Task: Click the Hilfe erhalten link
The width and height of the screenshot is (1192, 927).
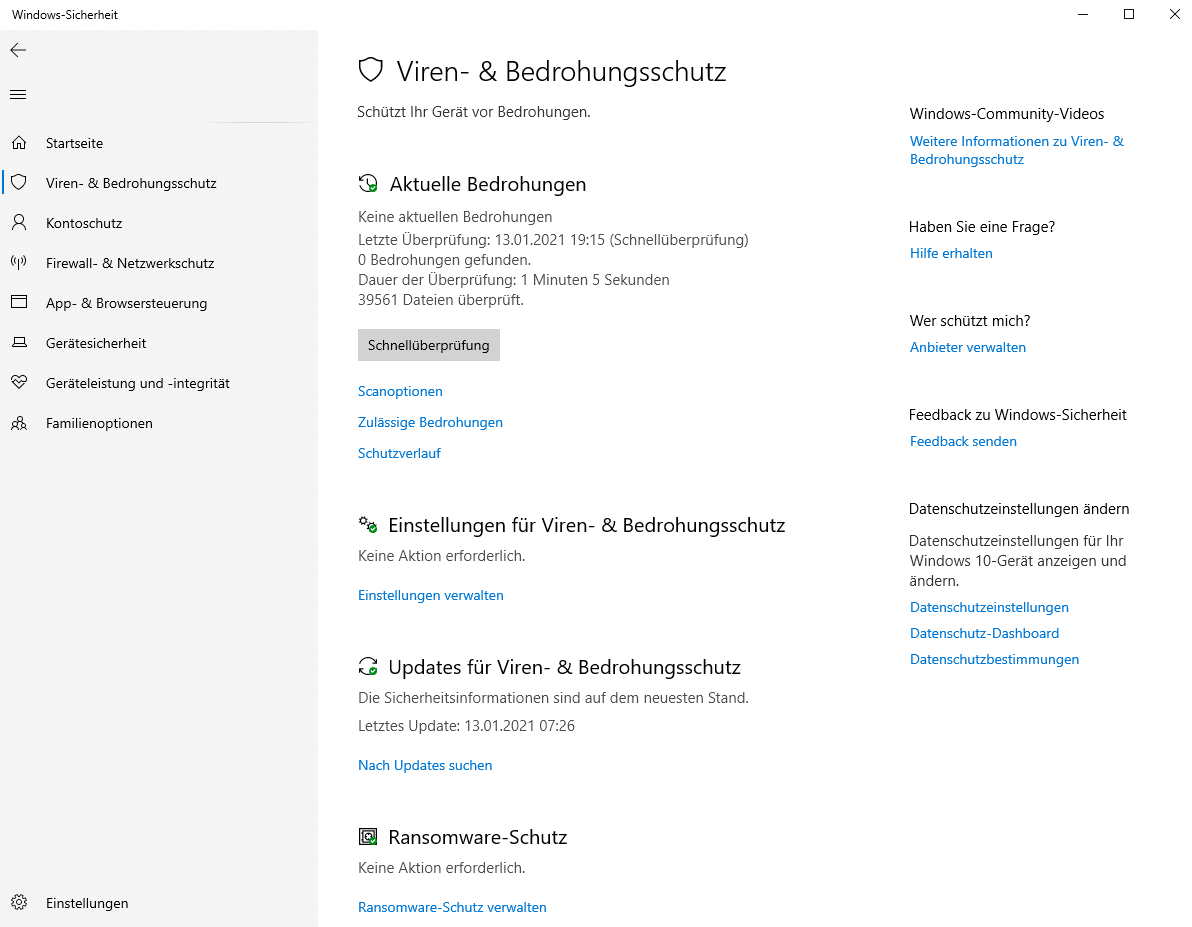Action: pos(951,253)
